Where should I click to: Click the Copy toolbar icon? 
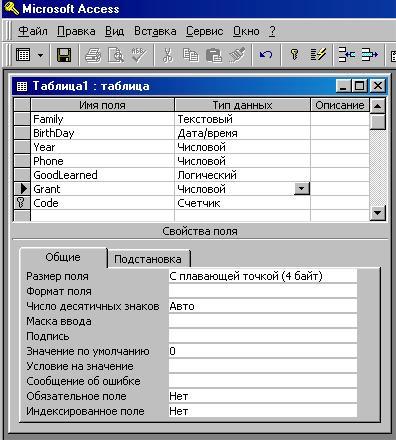[x=190, y=55]
